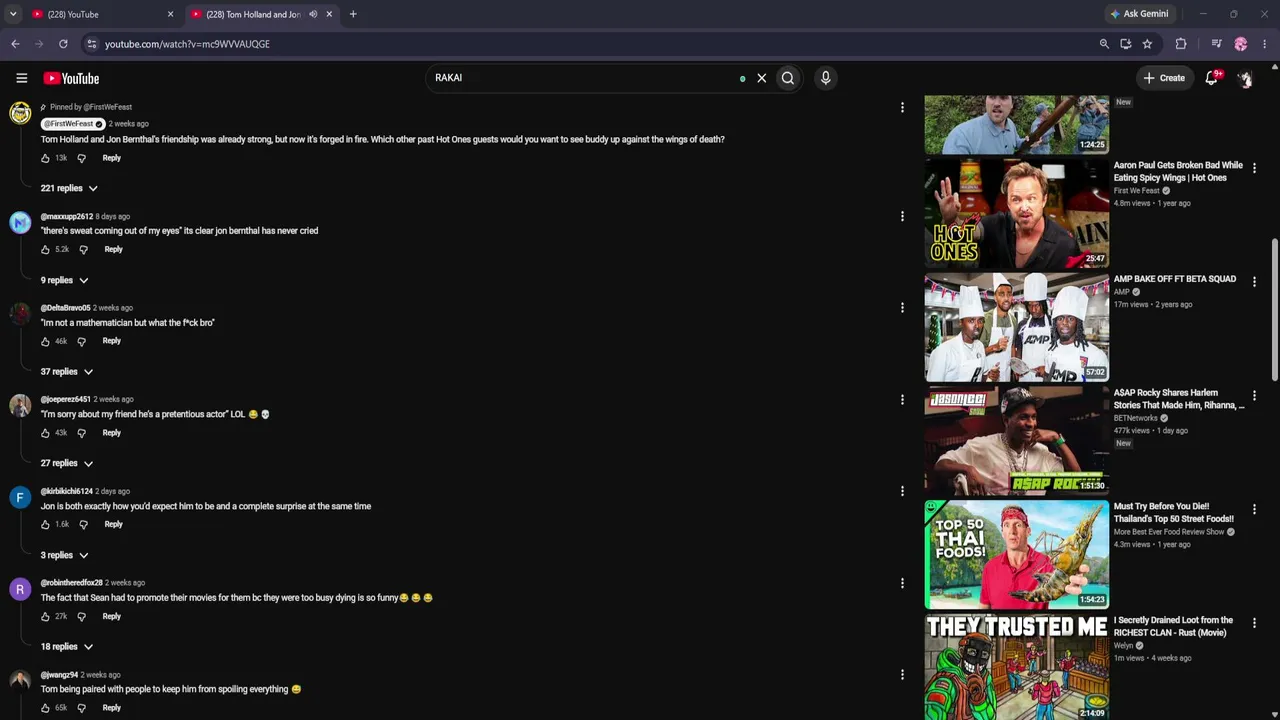
Task: Click the Create button
Action: point(1164,78)
